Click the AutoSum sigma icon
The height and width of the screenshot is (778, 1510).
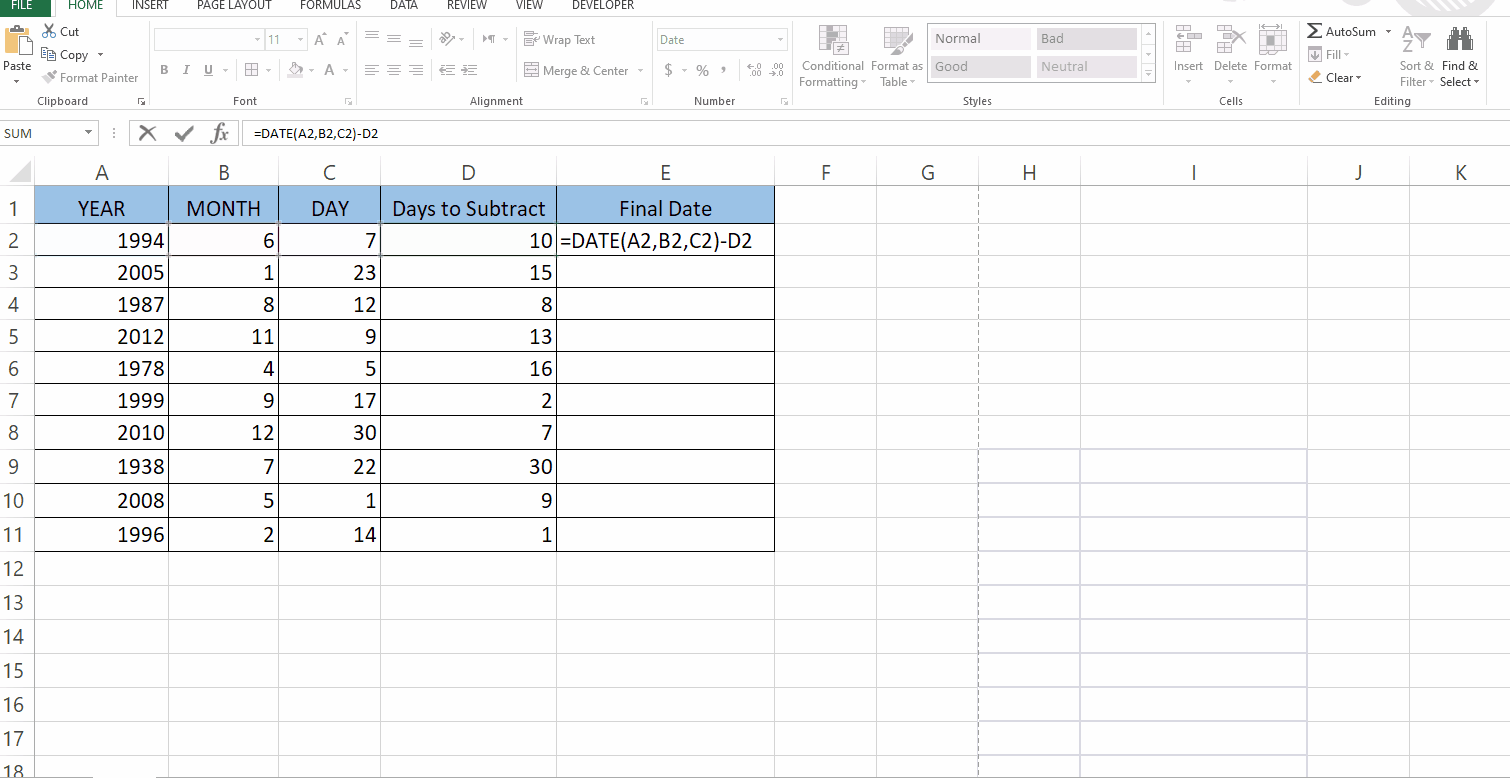[x=1315, y=32]
